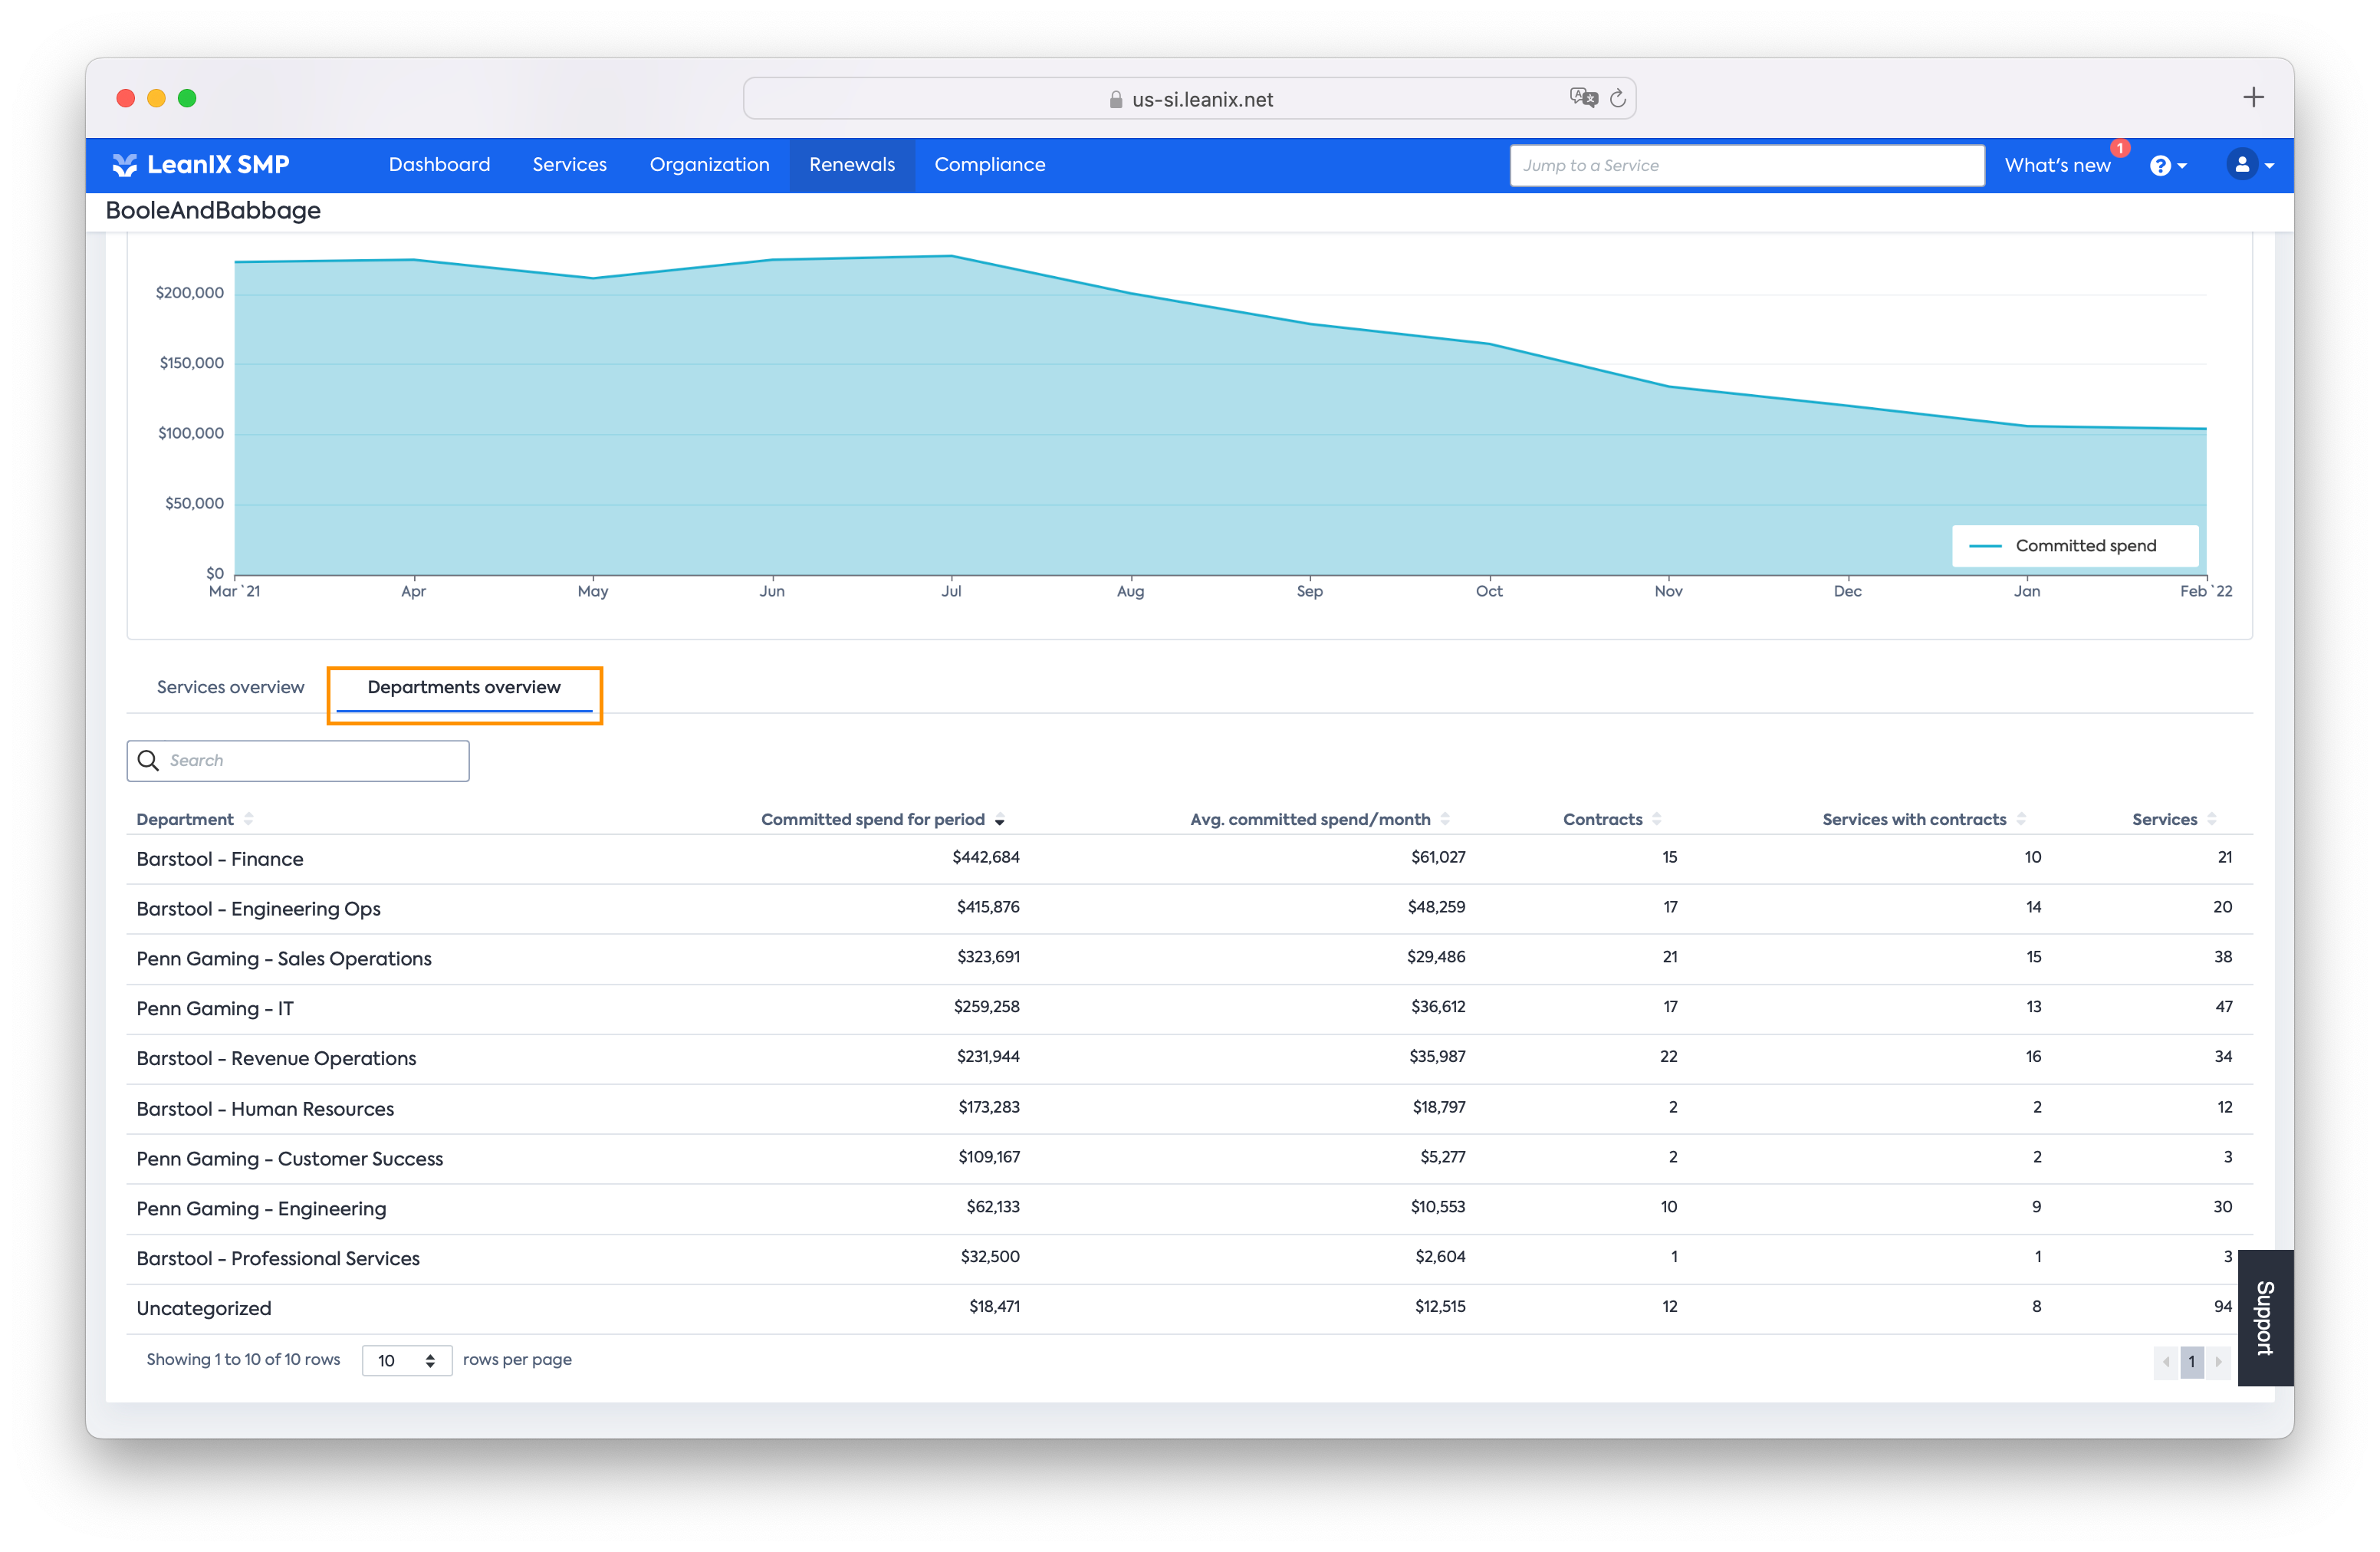The image size is (2380, 1552).
Task: Click the Showing 1 to 10 rows text
Action: tap(243, 1360)
